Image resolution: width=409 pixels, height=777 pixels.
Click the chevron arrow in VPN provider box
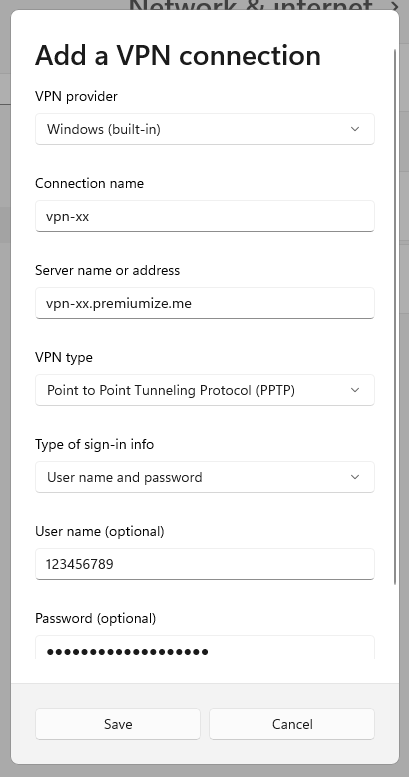click(x=355, y=129)
